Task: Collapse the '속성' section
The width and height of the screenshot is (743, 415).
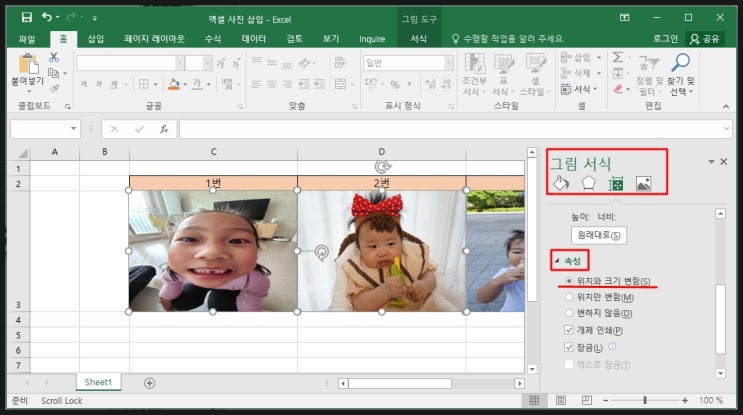Action: click(558, 260)
